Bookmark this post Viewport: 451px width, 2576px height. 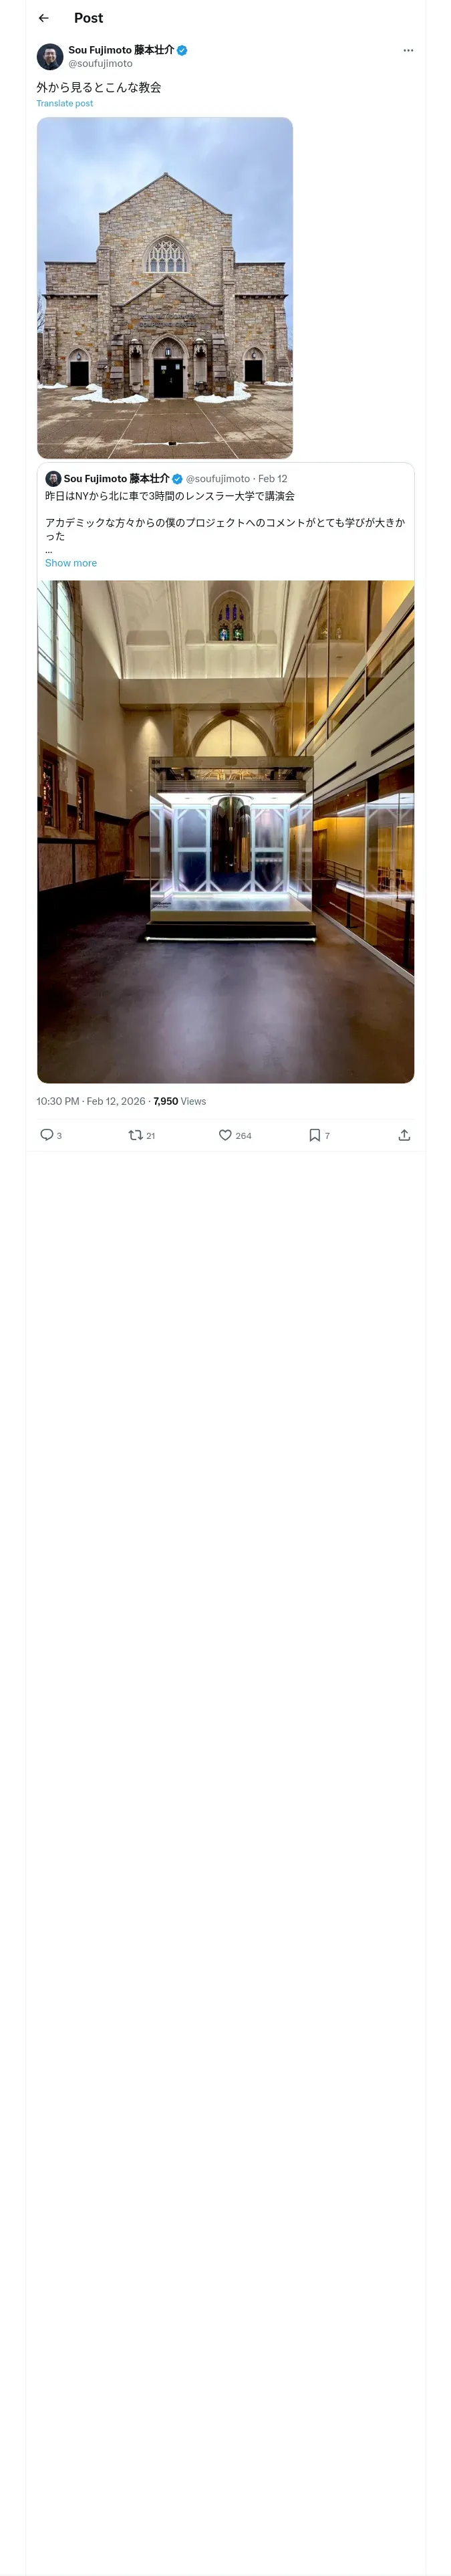(x=314, y=1134)
